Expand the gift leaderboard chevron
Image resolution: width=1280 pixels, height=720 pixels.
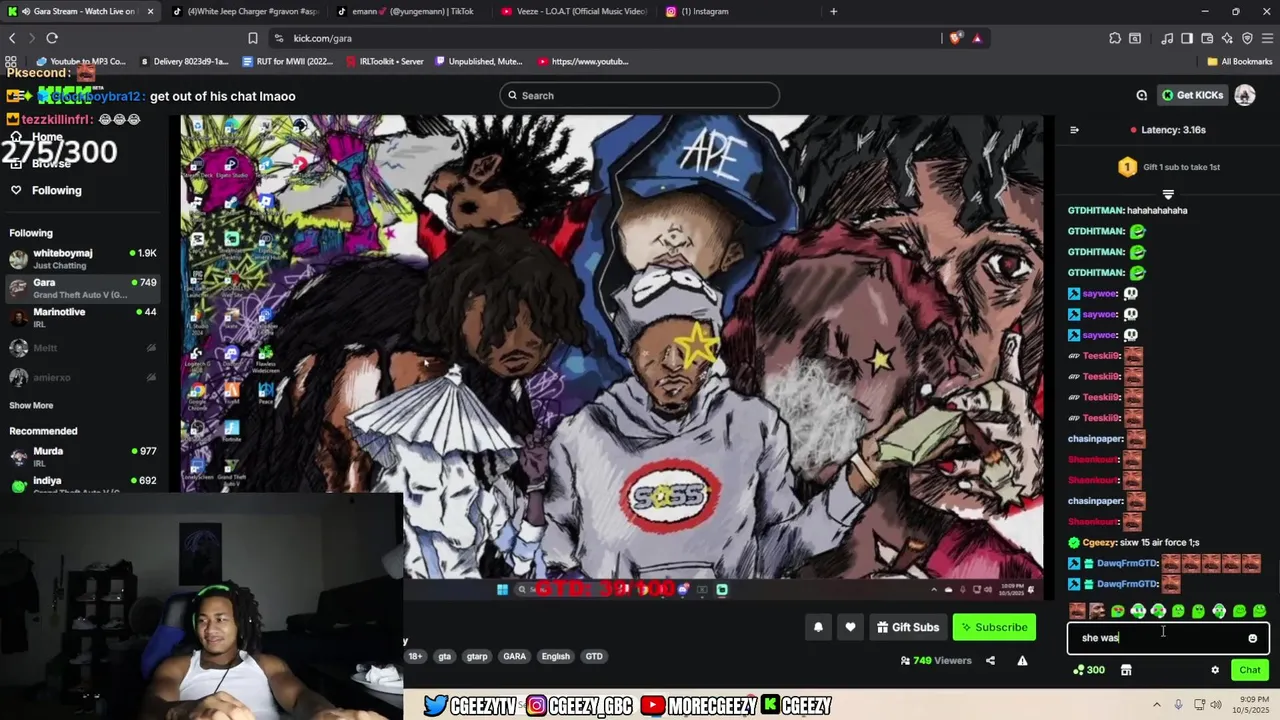point(1167,194)
